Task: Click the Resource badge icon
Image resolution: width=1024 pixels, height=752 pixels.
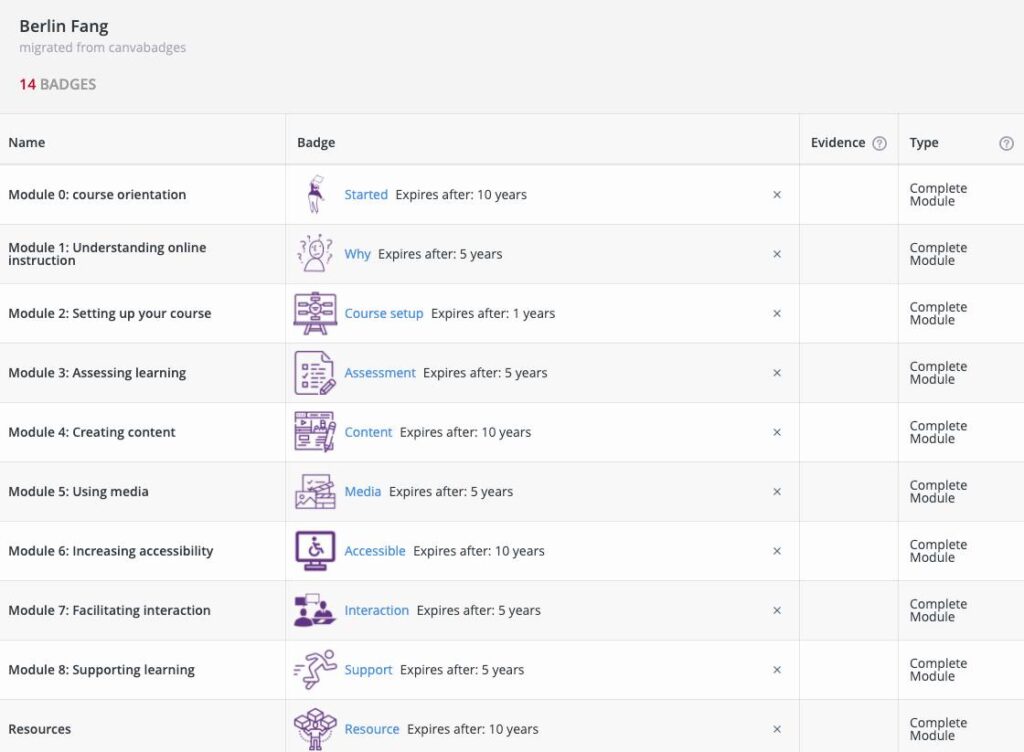Action: pos(315,729)
